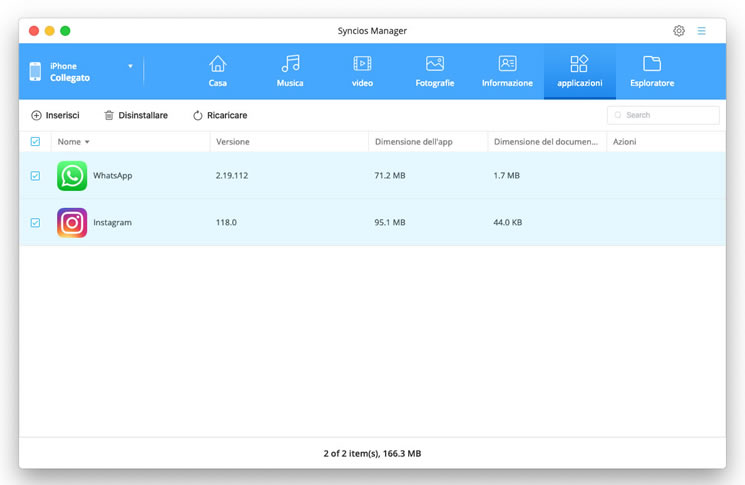The height and width of the screenshot is (485, 745).
Task: Open the Informazione tab
Action: tap(507, 71)
